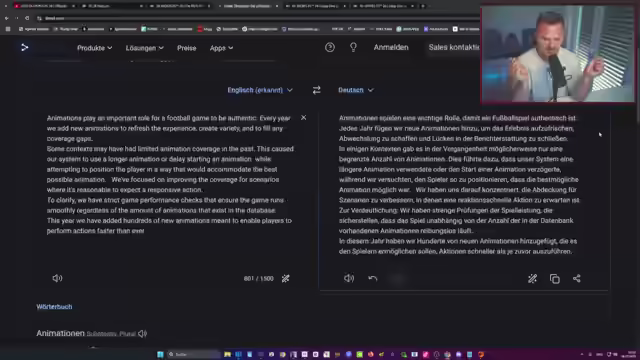Click into the German translation text area

click(x=459, y=184)
